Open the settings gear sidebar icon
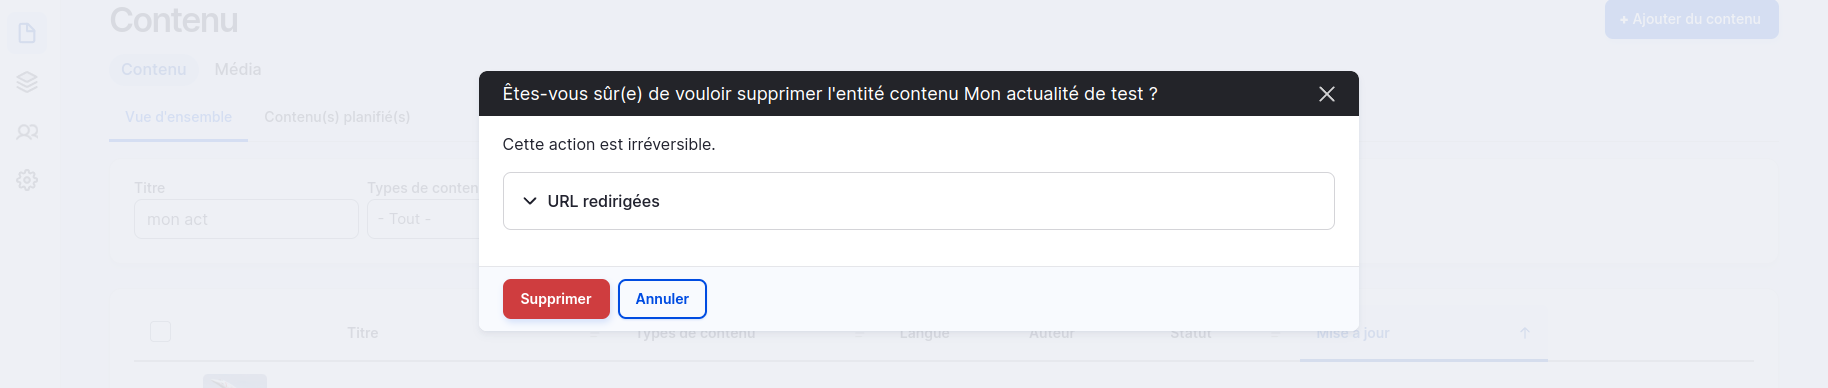This screenshot has width=1828, height=388. [27, 180]
